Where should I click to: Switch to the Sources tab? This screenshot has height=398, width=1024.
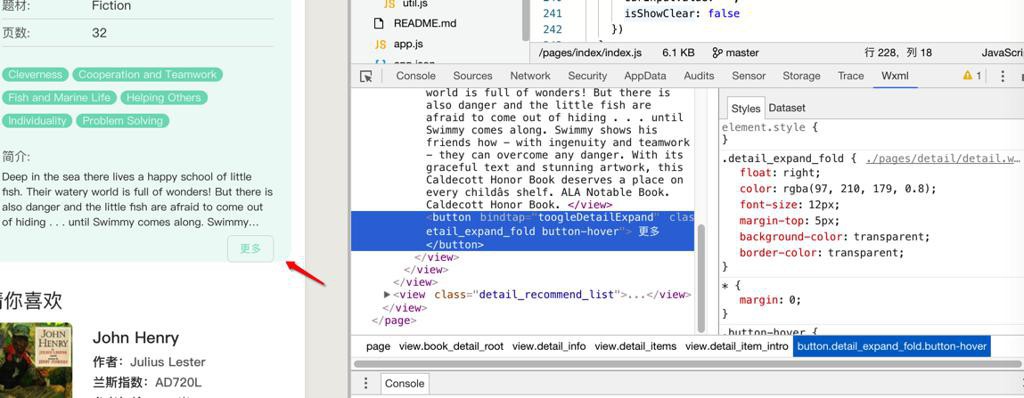click(x=473, y=76)
